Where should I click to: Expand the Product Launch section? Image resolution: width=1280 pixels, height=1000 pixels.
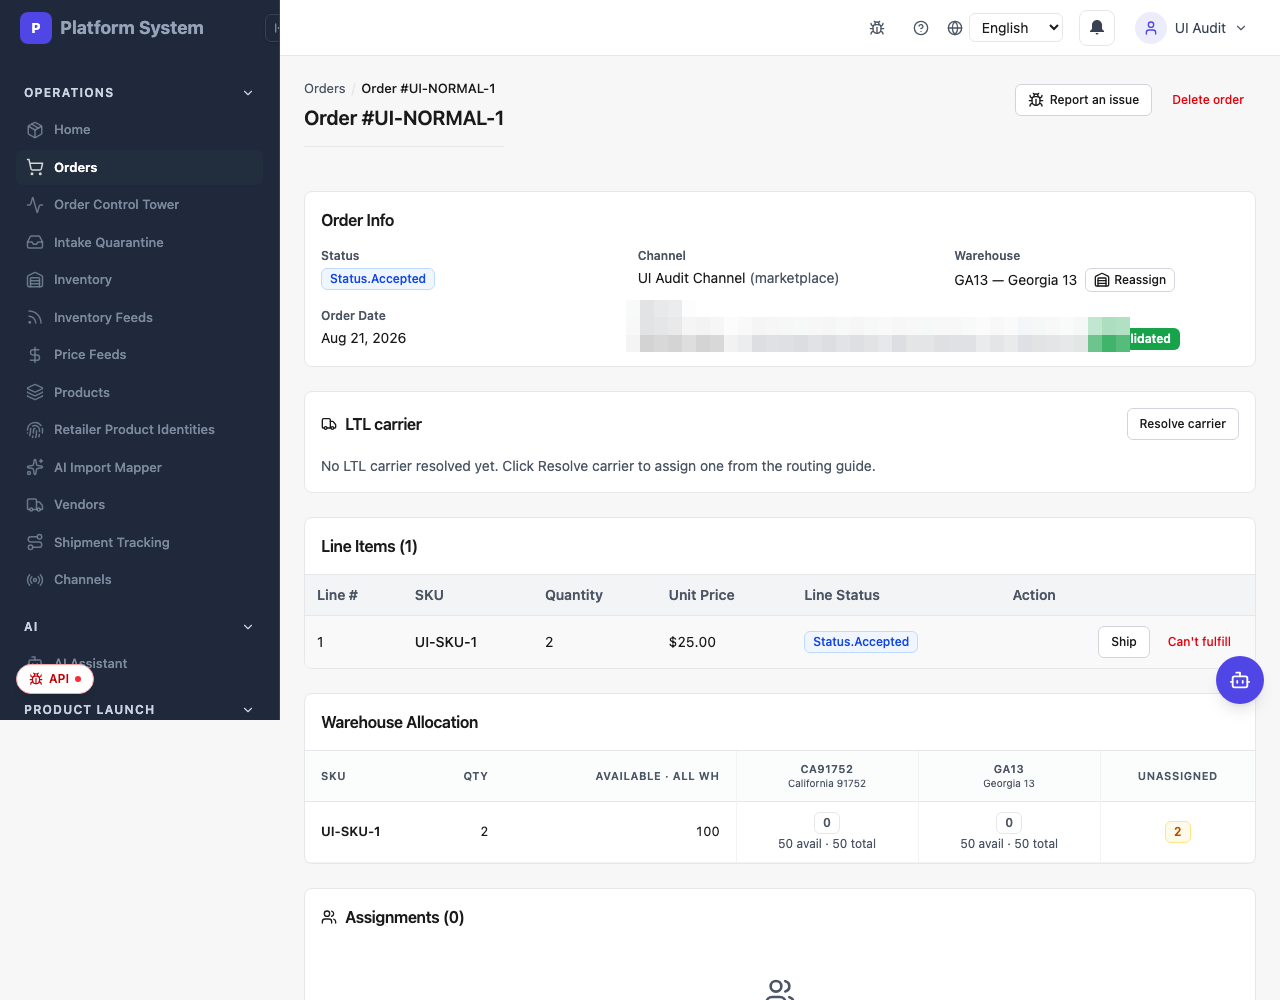248,710
